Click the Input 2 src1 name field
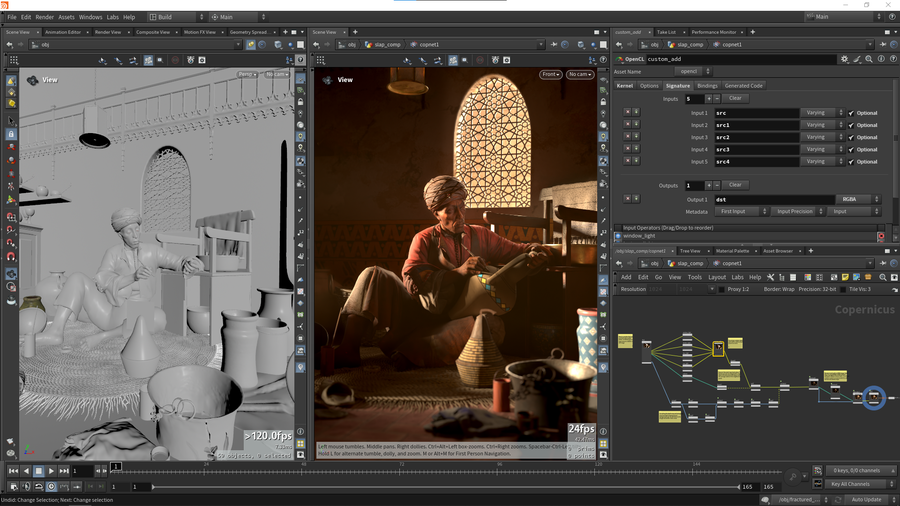900x506 pixels. coord(755,125)
